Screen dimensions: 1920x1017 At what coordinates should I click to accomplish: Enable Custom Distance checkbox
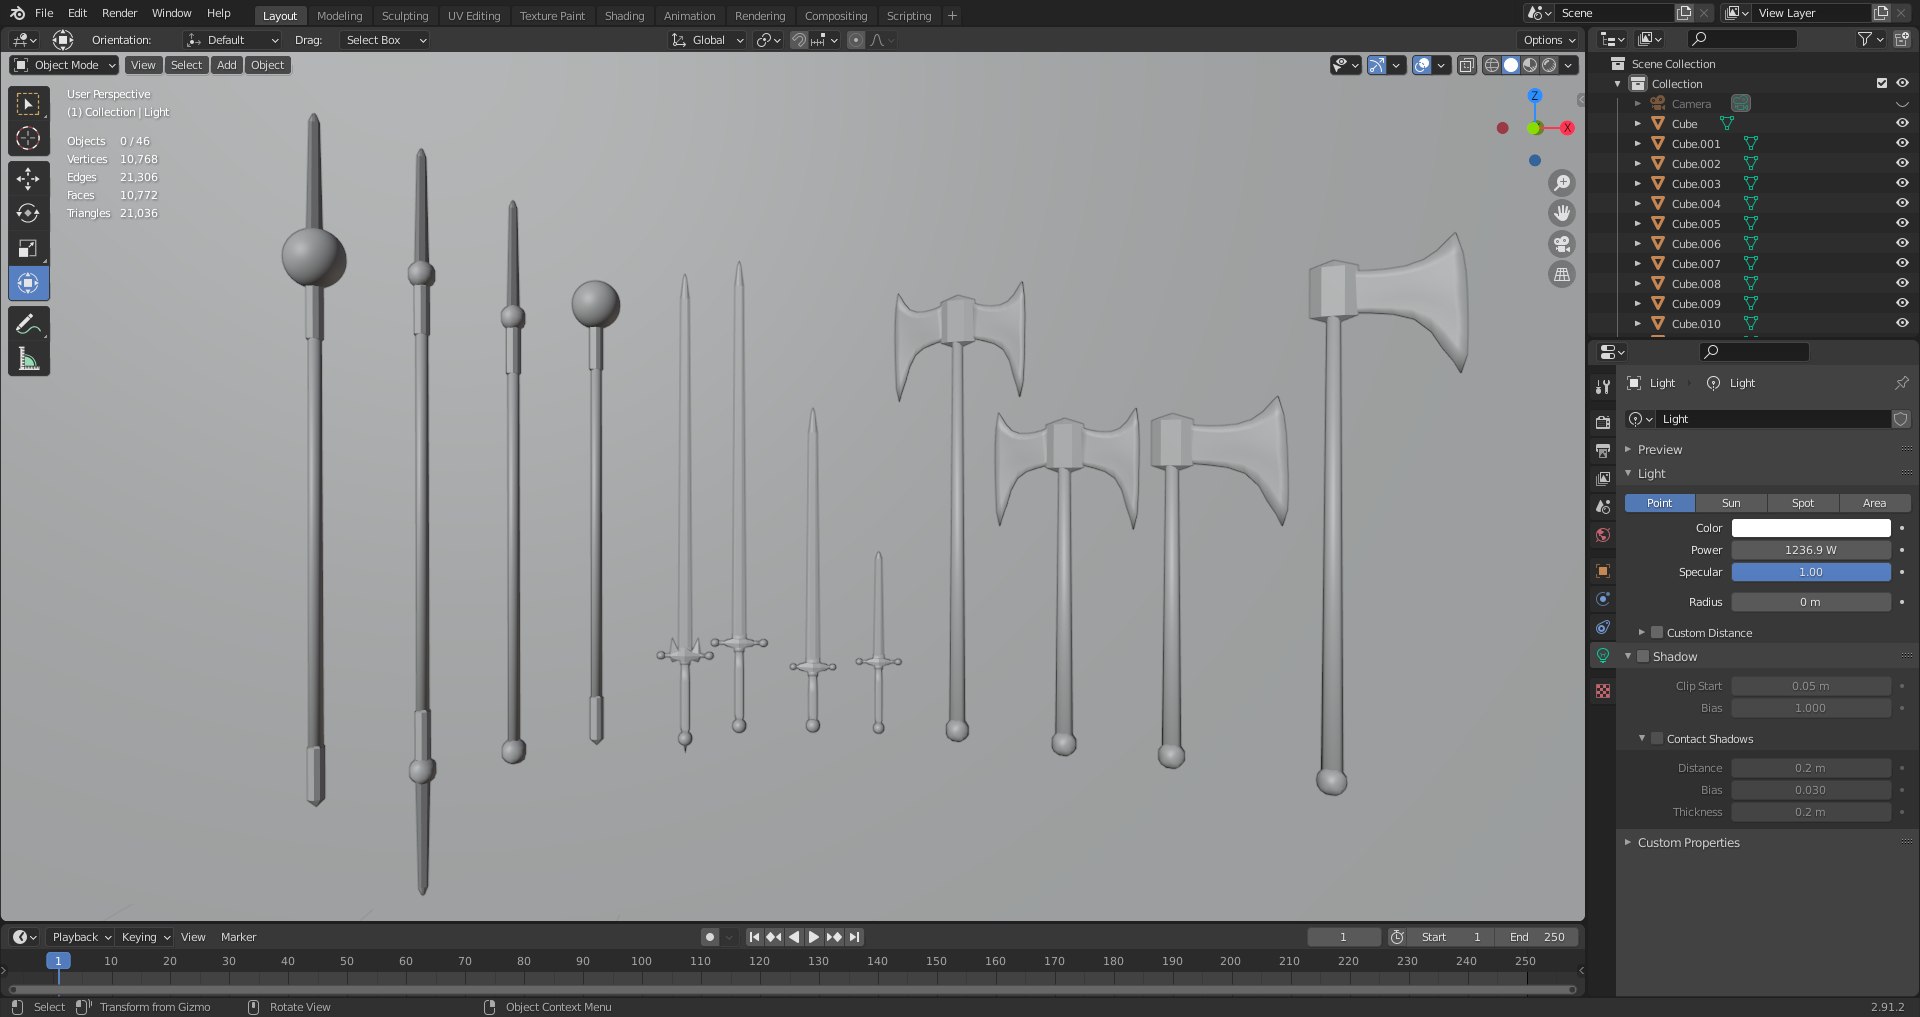tap(1657, 633)
